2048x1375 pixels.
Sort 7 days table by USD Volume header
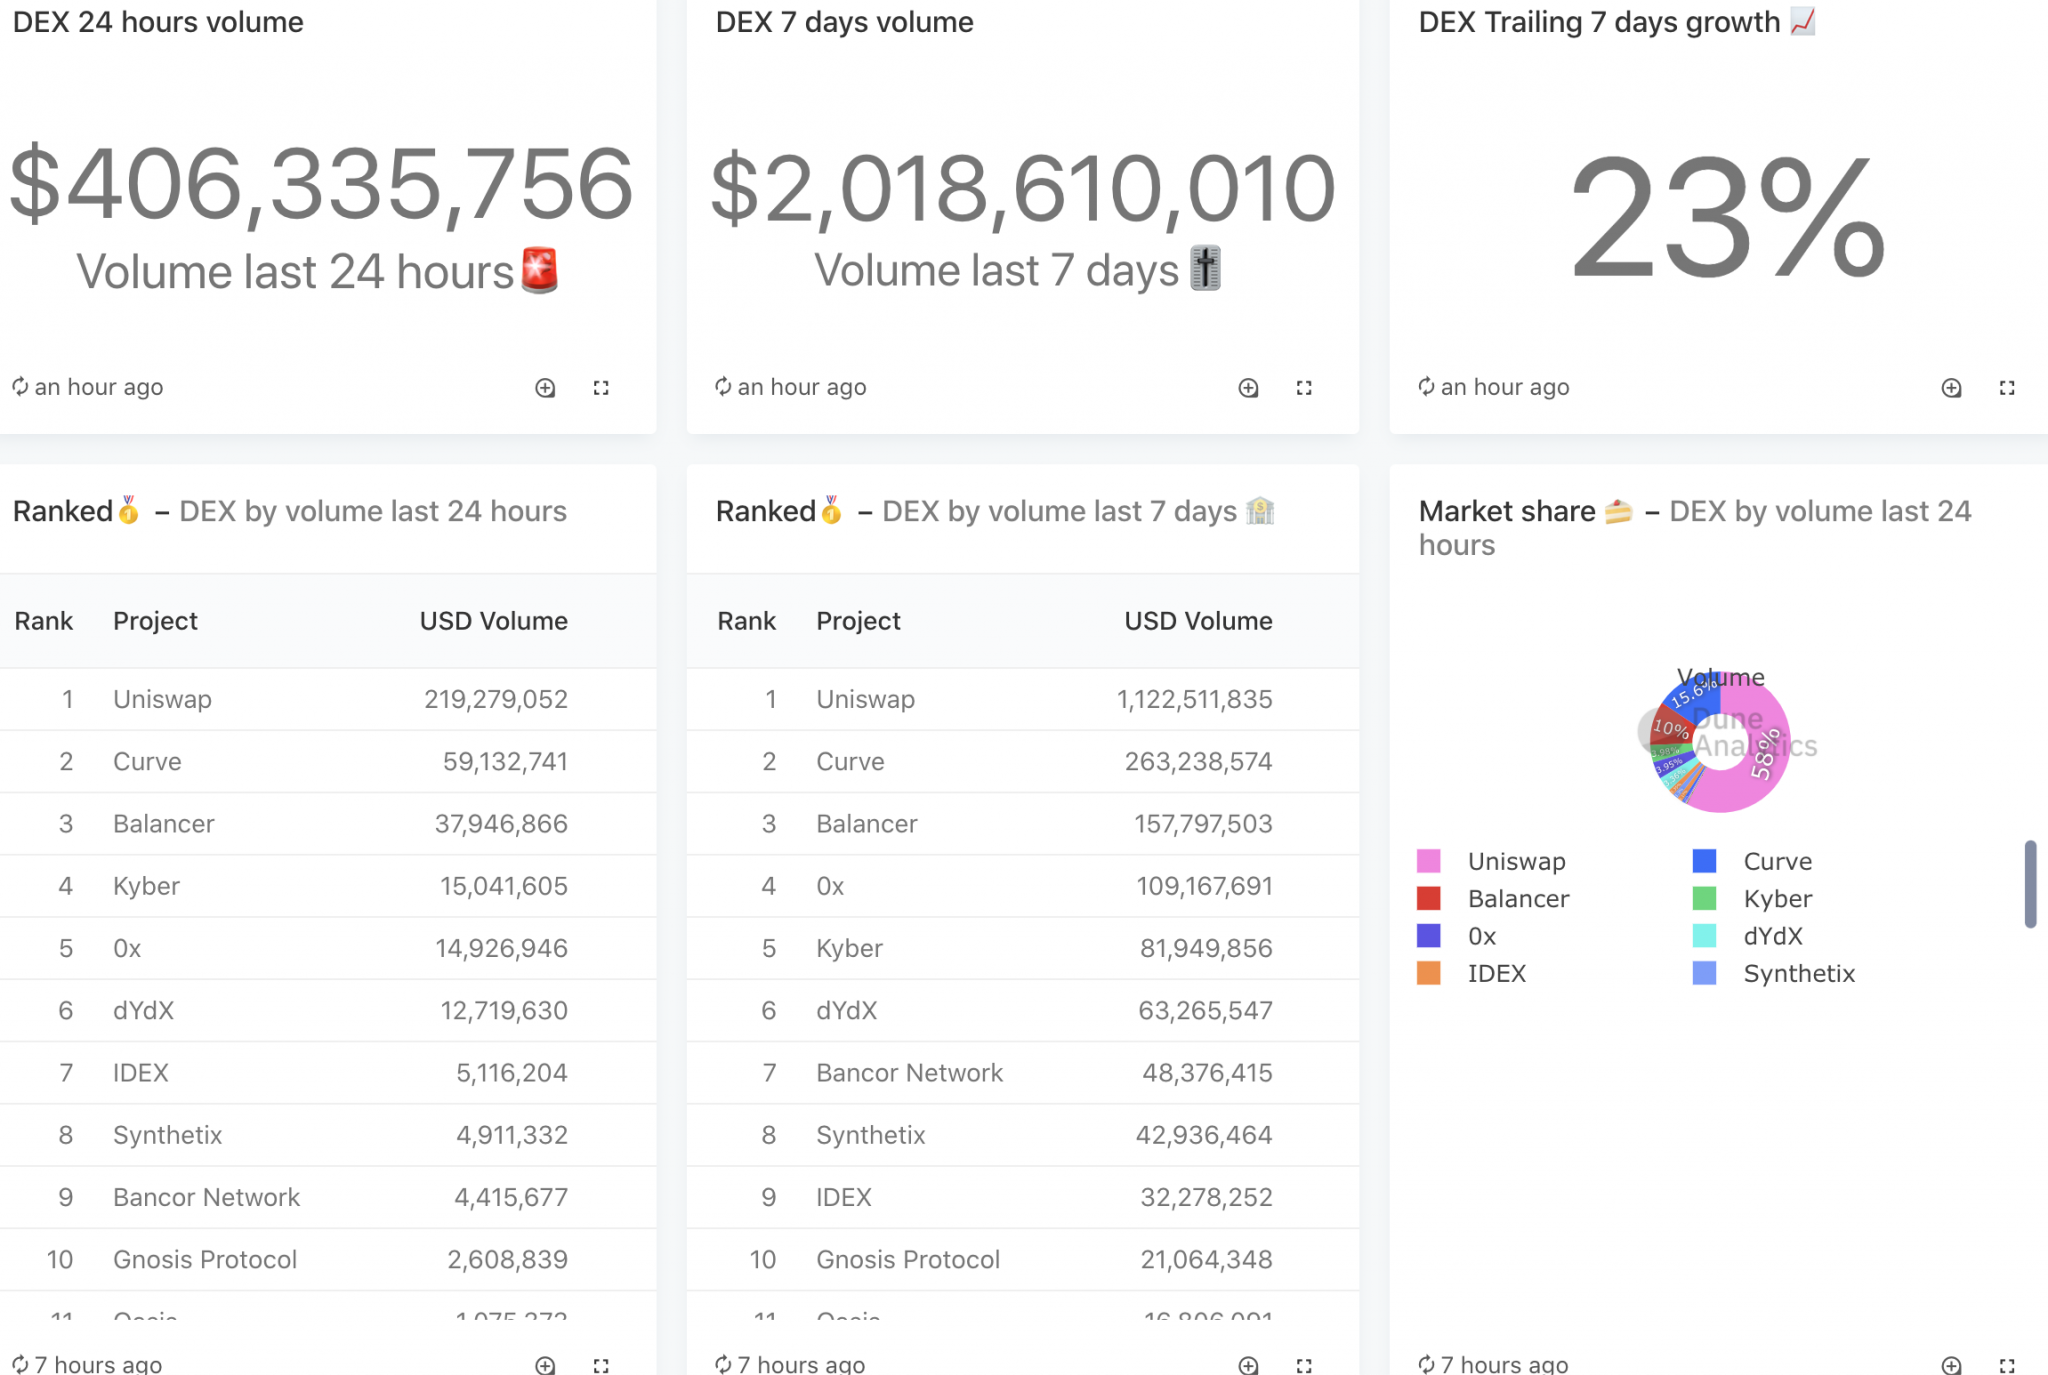[x=1198, y=621]
